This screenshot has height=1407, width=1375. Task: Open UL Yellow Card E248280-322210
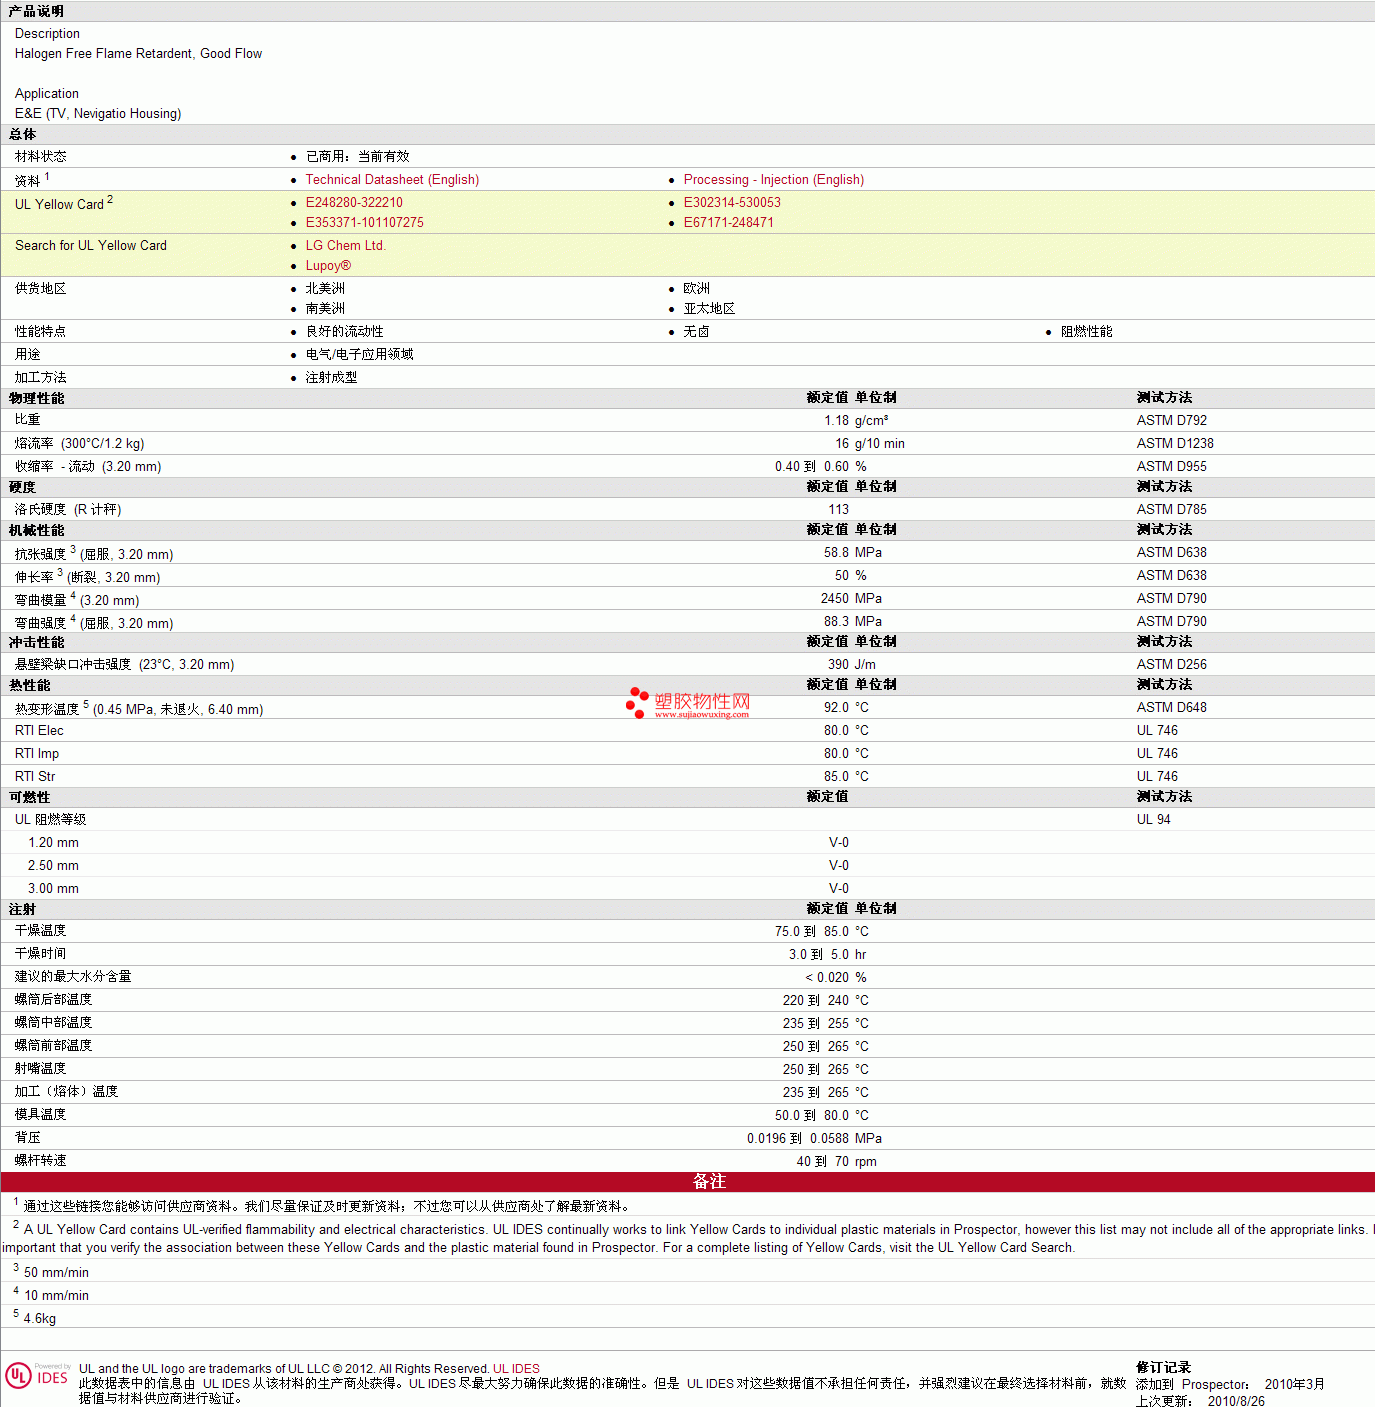pyautogui.click(x=354, y=203)
